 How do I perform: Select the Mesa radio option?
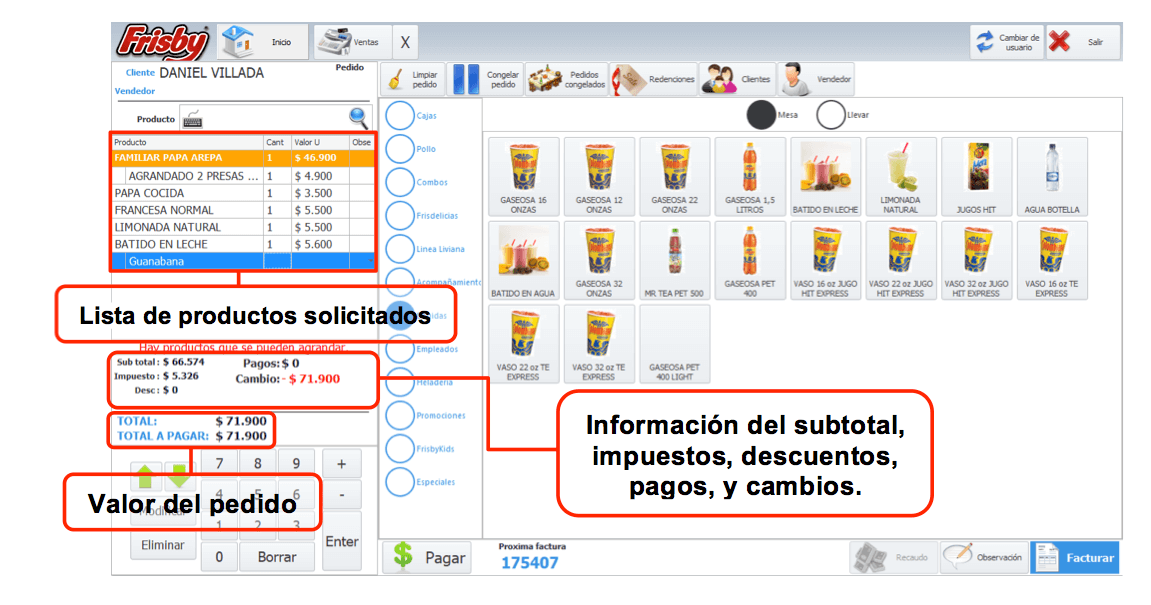coord(761,115)
